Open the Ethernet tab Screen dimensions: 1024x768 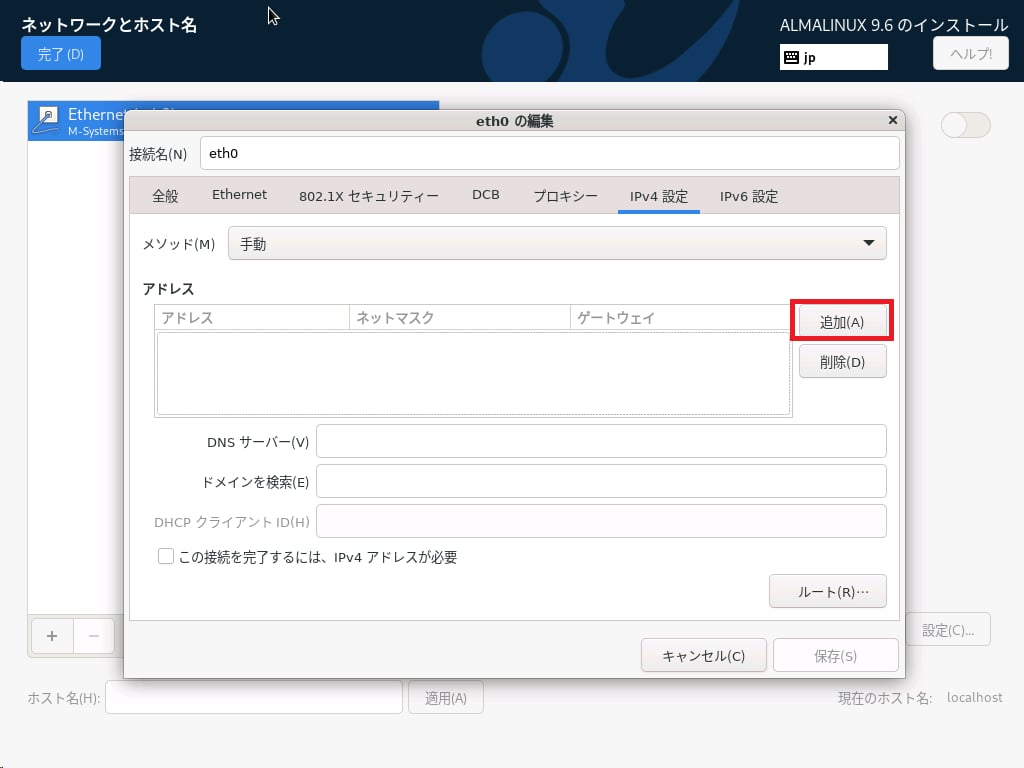point(239,195)
